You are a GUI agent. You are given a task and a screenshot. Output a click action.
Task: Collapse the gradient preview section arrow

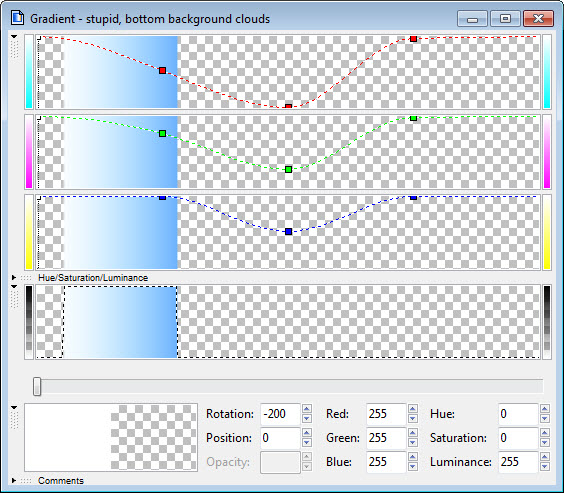click(x=14, y=287)
